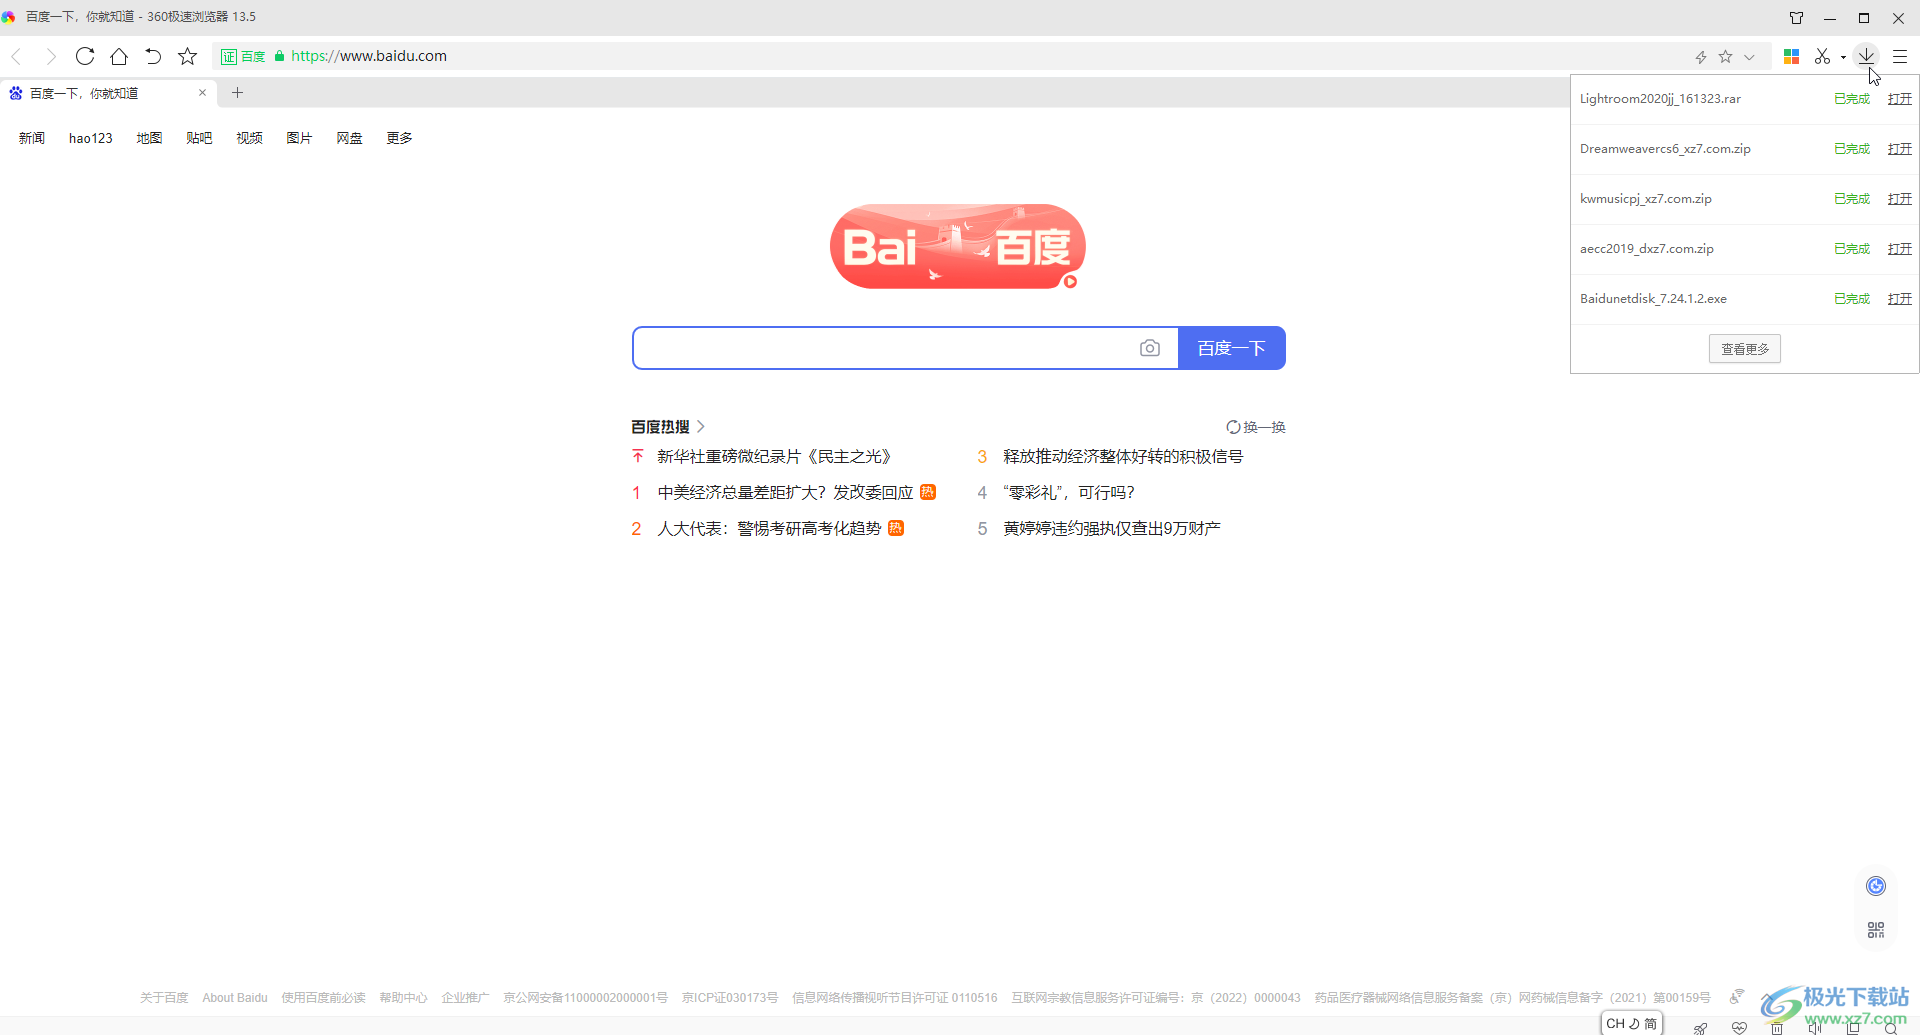Open the 贴吧 link

[x=199, y=138]
